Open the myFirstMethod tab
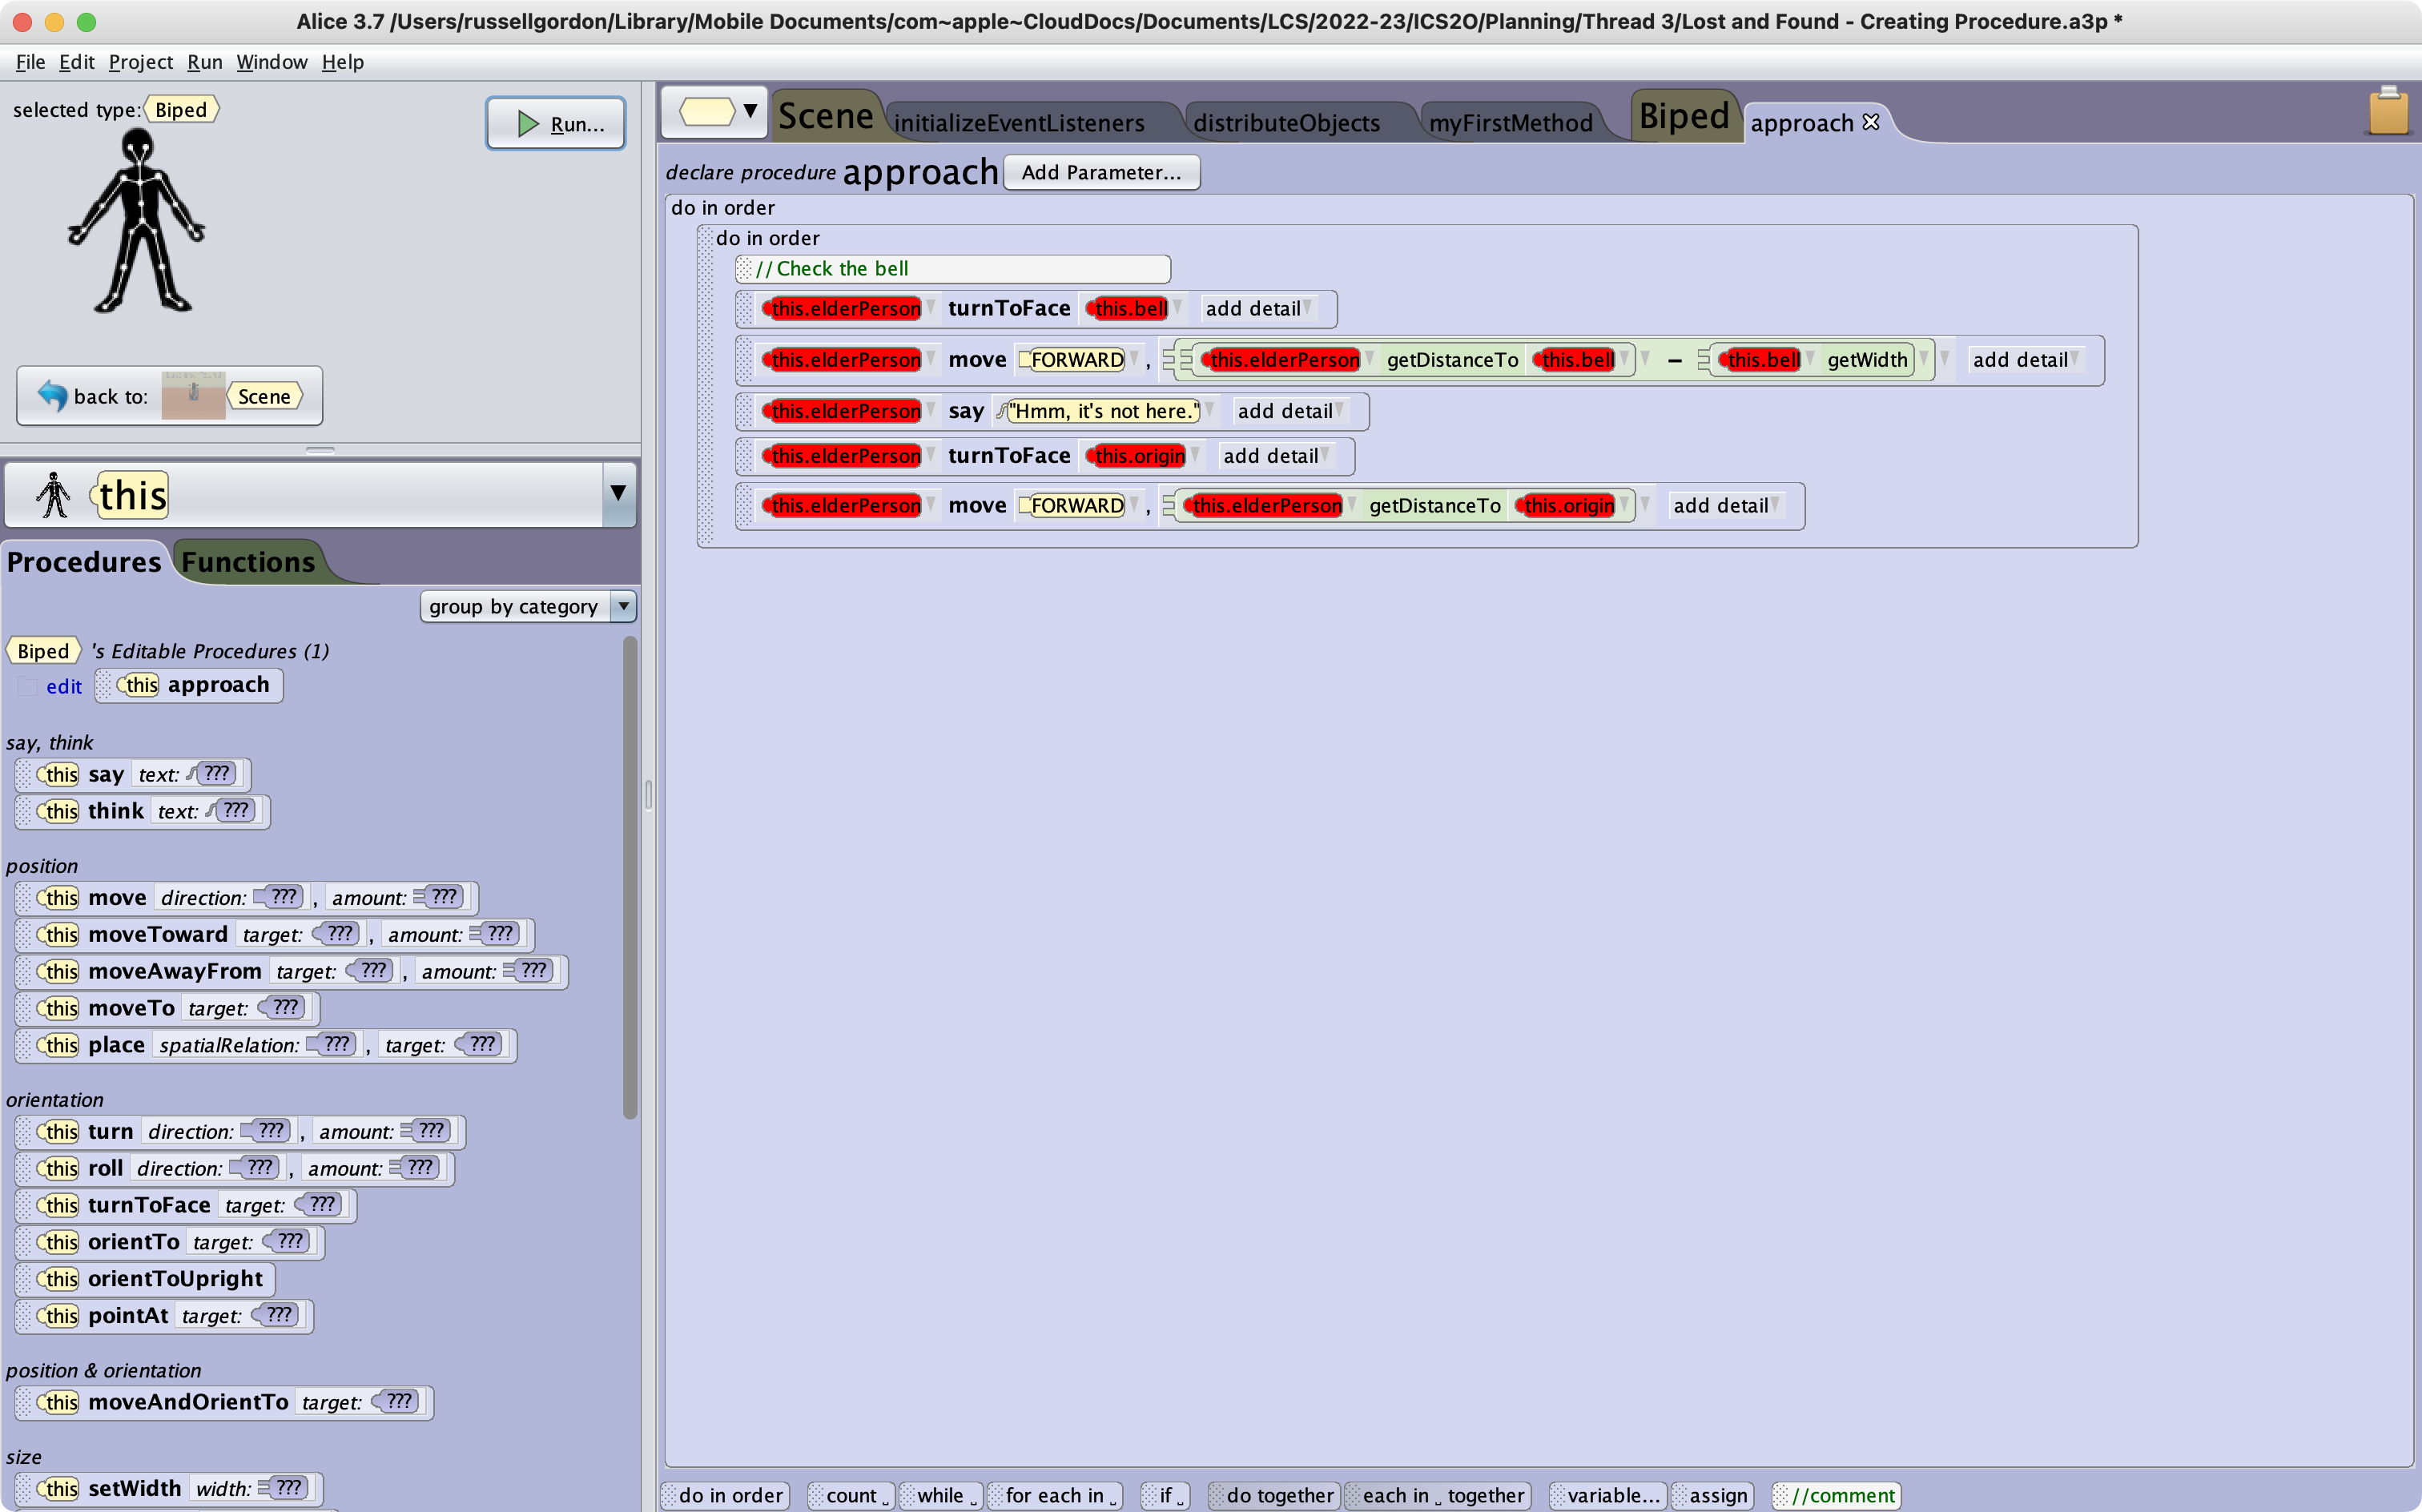This screenshot has width=2422, height=1512. pyautogui.click(x=1510, y=123)
